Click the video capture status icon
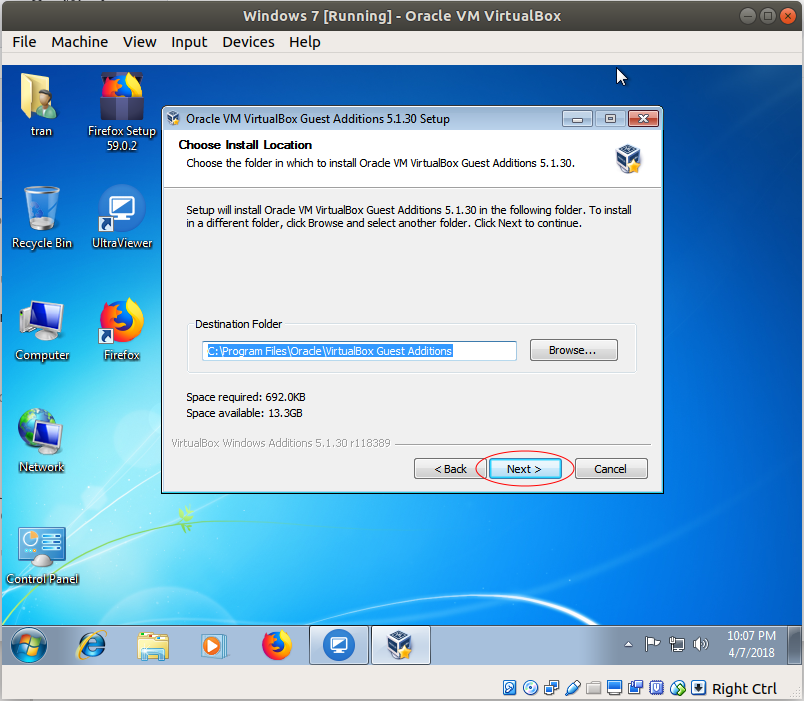The image size is (804, 701). [x=635, y=688]
